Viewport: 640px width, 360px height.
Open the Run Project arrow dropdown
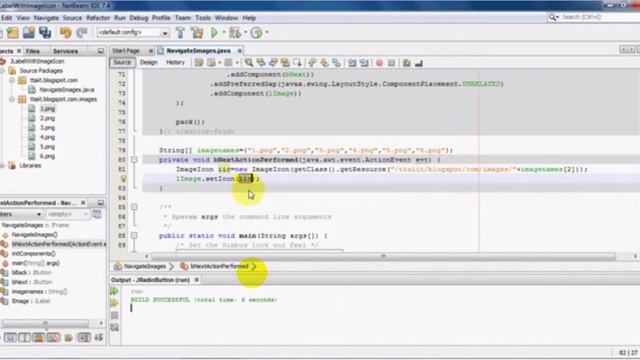click(x=224, y=32)
